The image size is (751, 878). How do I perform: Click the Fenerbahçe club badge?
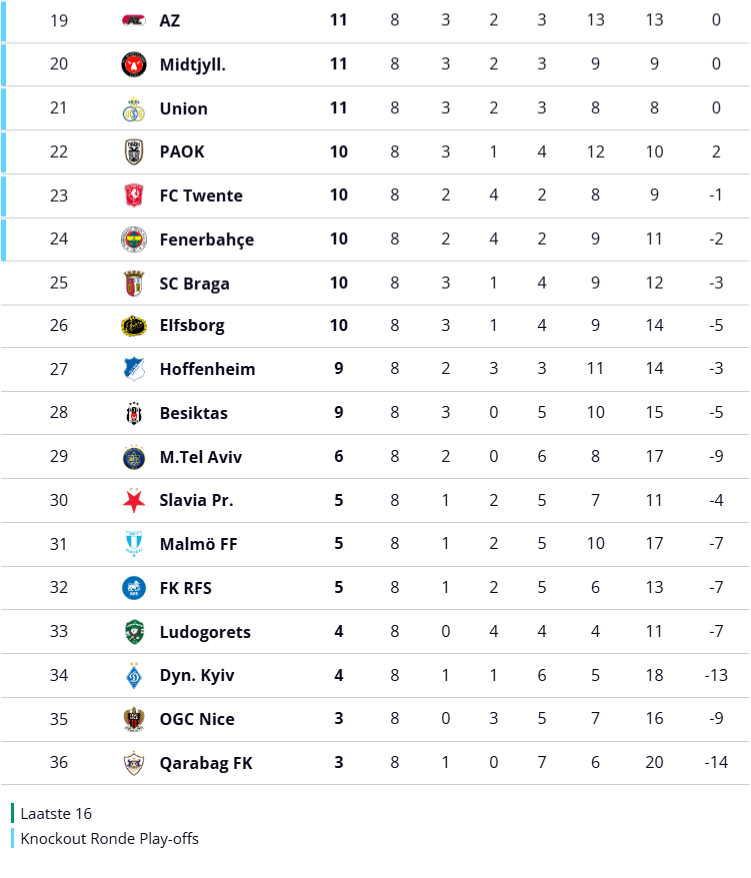coord(134,239)
